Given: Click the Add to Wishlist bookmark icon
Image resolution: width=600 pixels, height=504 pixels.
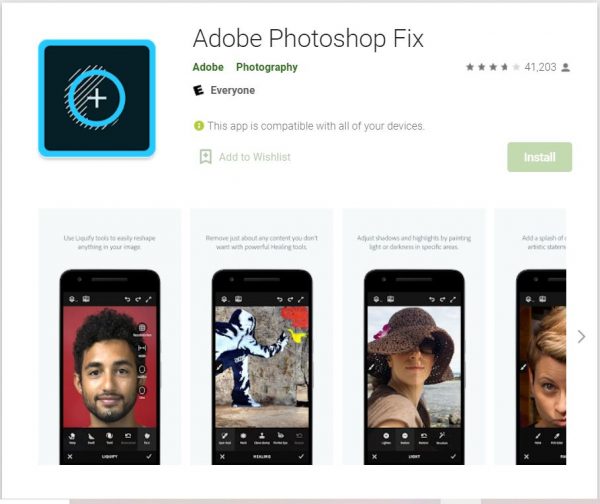Looking at the screenshot, I should pos(205,157).
